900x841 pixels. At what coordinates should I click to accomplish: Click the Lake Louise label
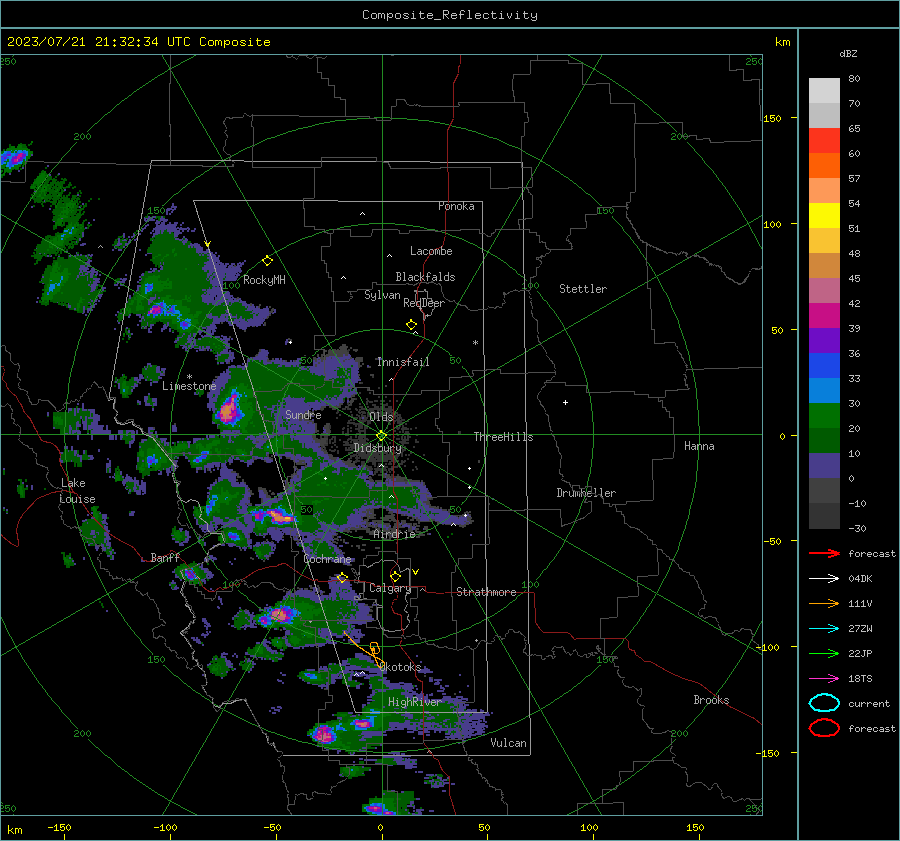point(77,491)
